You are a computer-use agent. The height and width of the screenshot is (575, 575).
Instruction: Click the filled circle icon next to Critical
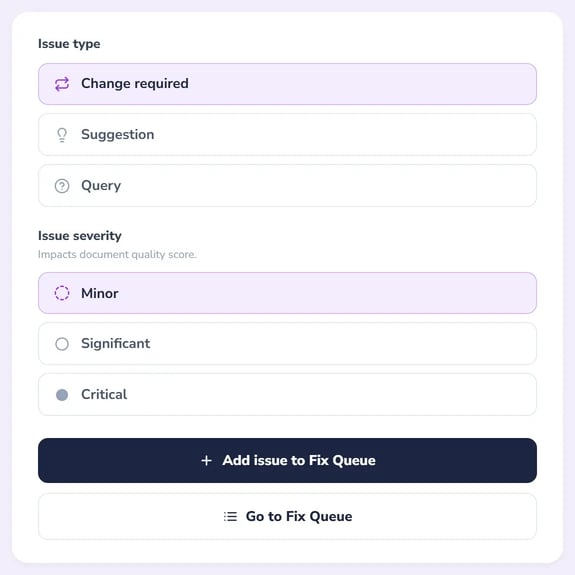pyautogui.click(x=62, y=395)
